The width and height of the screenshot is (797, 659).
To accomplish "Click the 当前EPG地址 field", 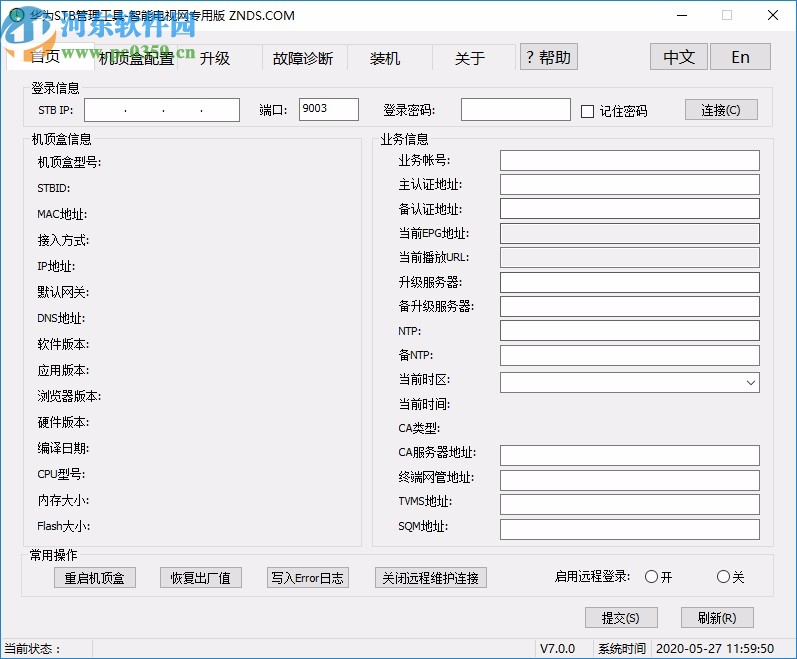I will tap(629, 233).
